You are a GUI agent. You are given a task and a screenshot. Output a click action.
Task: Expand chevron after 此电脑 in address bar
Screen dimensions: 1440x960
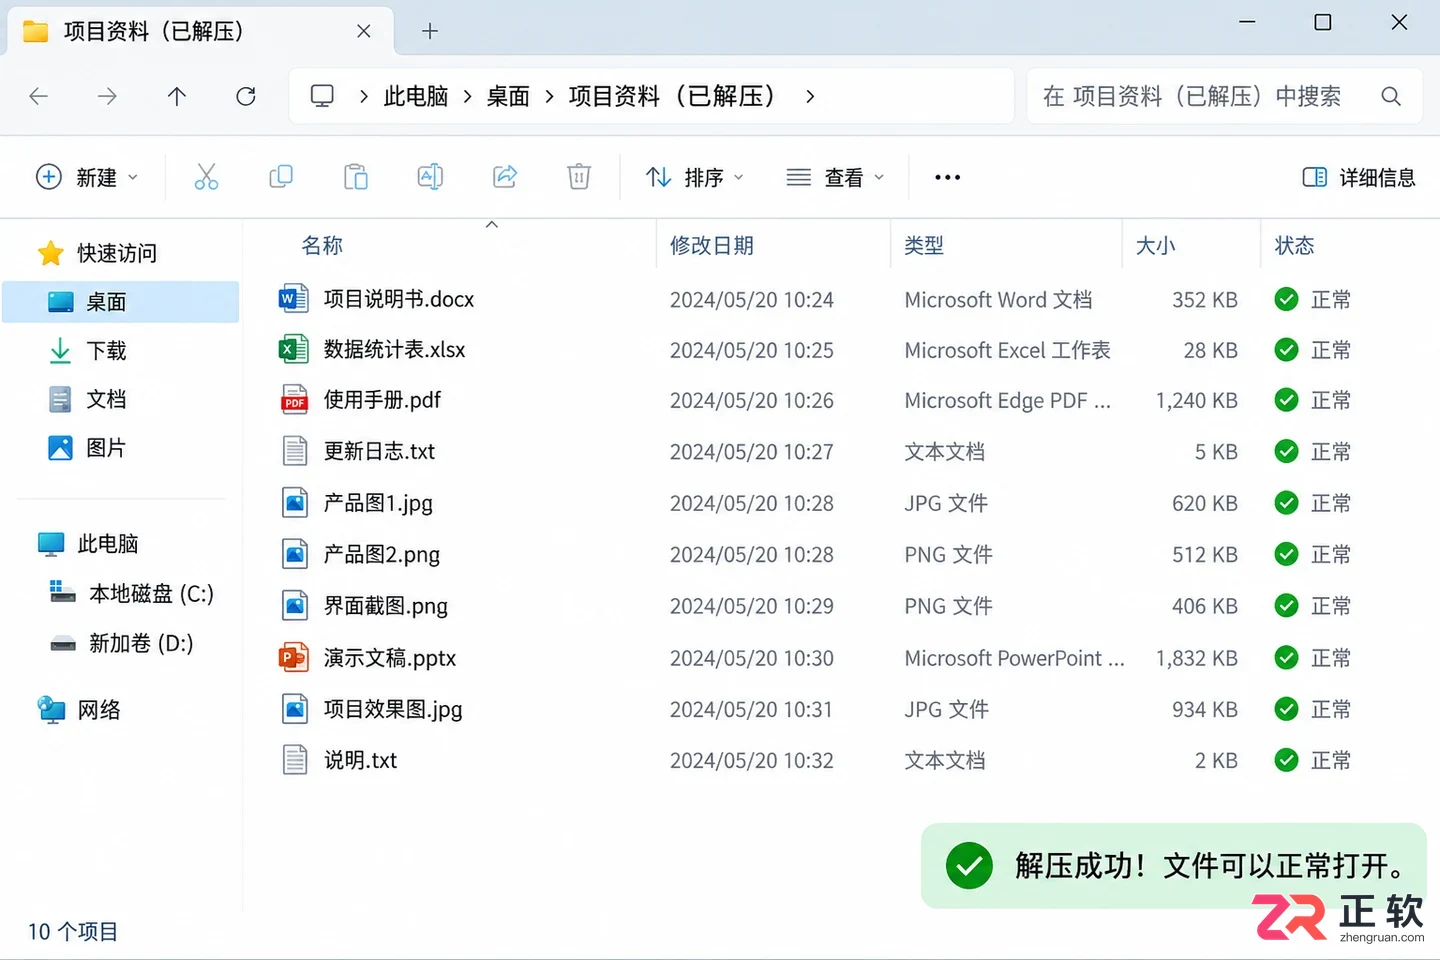pos(467,96)
